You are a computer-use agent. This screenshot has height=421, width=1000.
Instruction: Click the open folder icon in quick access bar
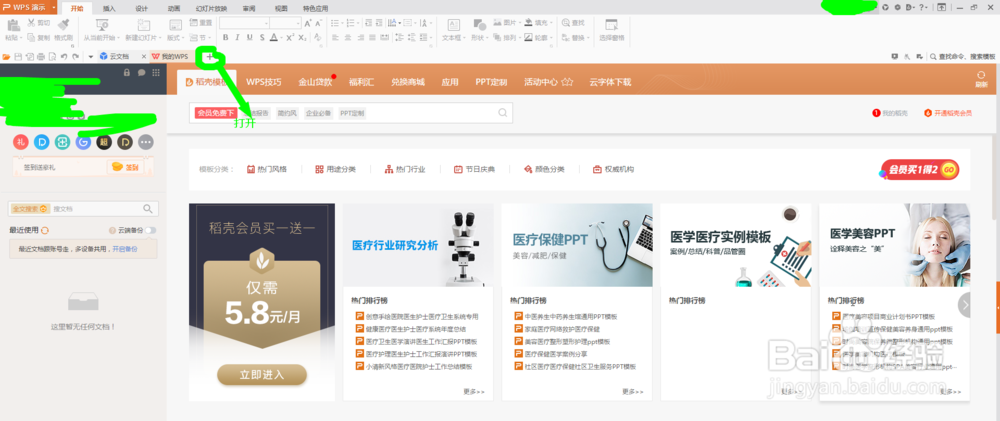(6, 57)
